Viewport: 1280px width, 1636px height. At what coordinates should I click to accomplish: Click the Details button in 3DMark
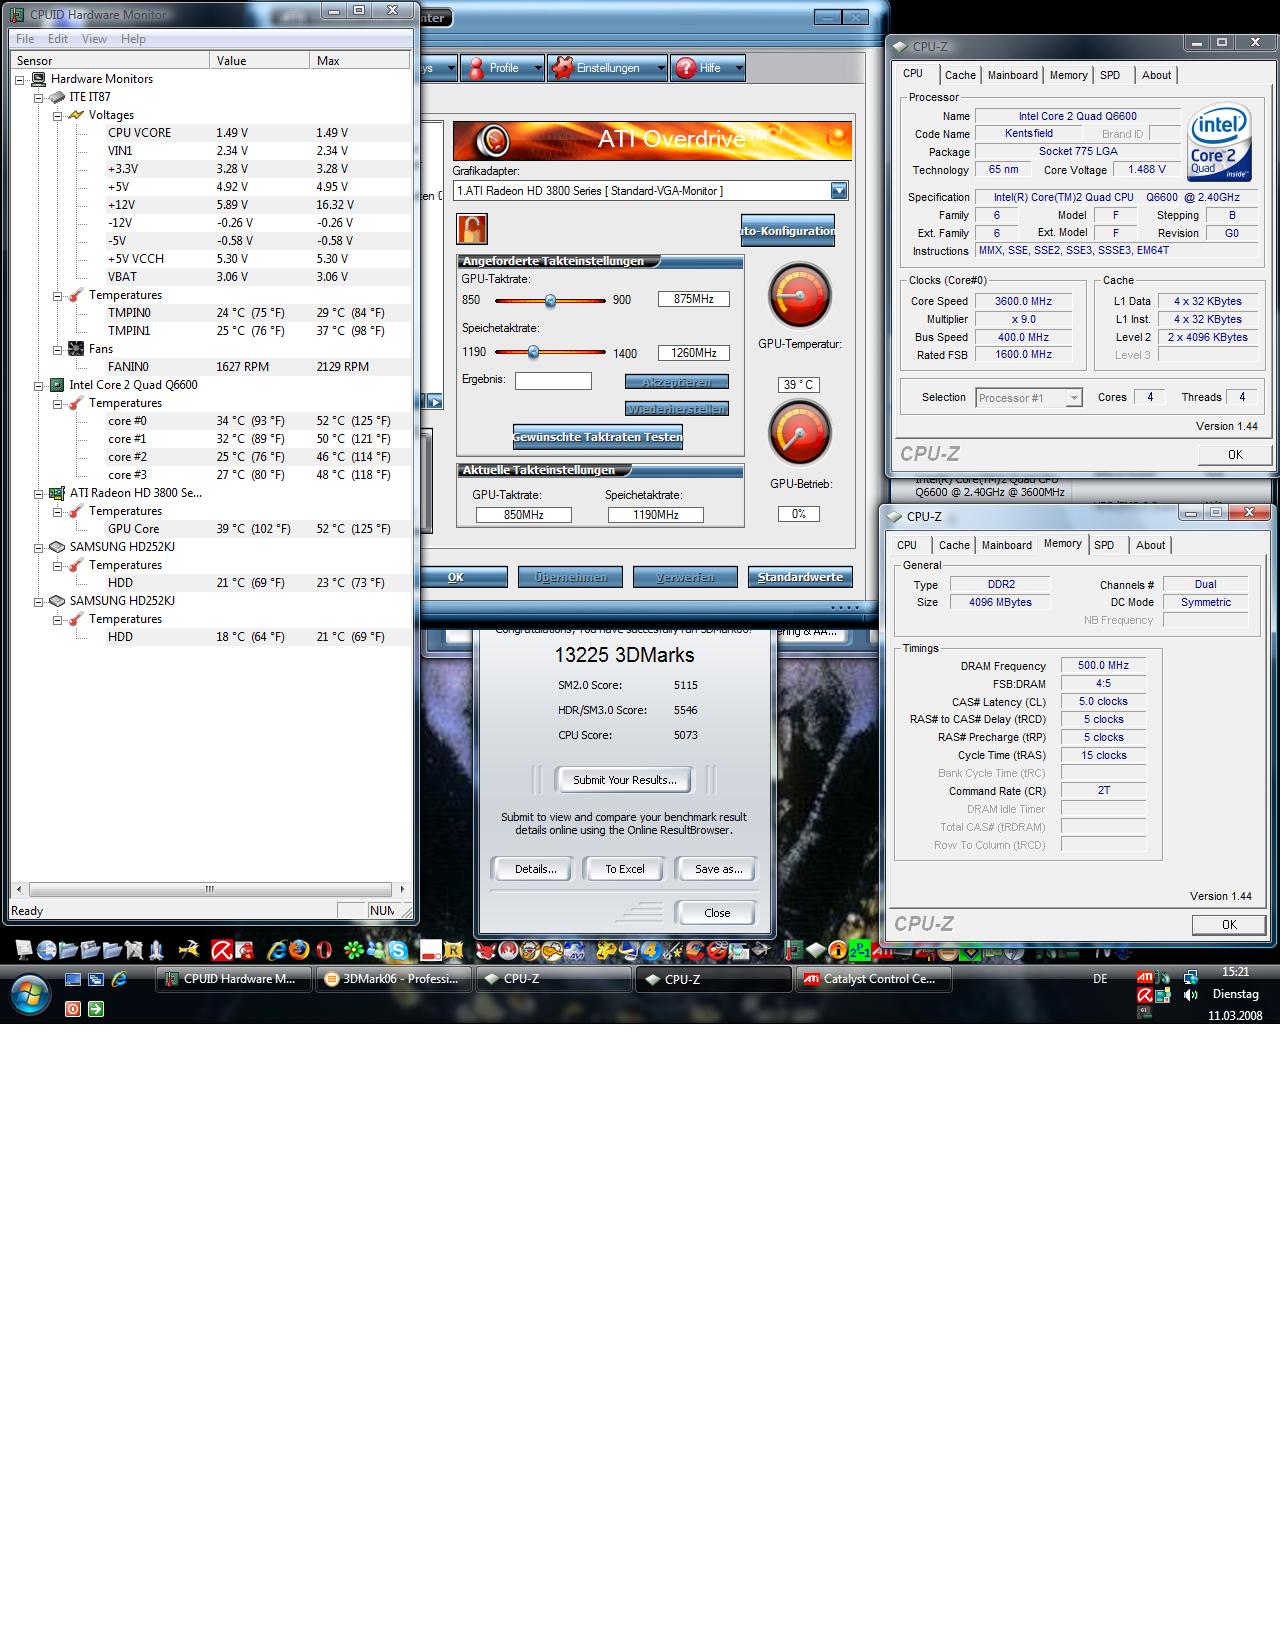coord(536,869)
